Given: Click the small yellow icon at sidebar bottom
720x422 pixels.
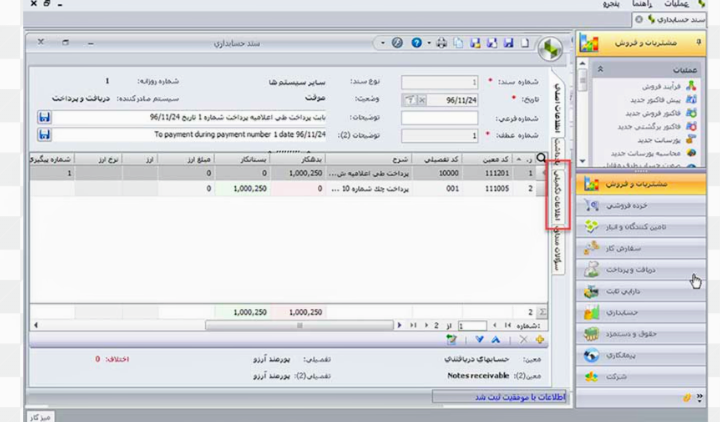Looking at the screenshot, I should pos(686,398).
